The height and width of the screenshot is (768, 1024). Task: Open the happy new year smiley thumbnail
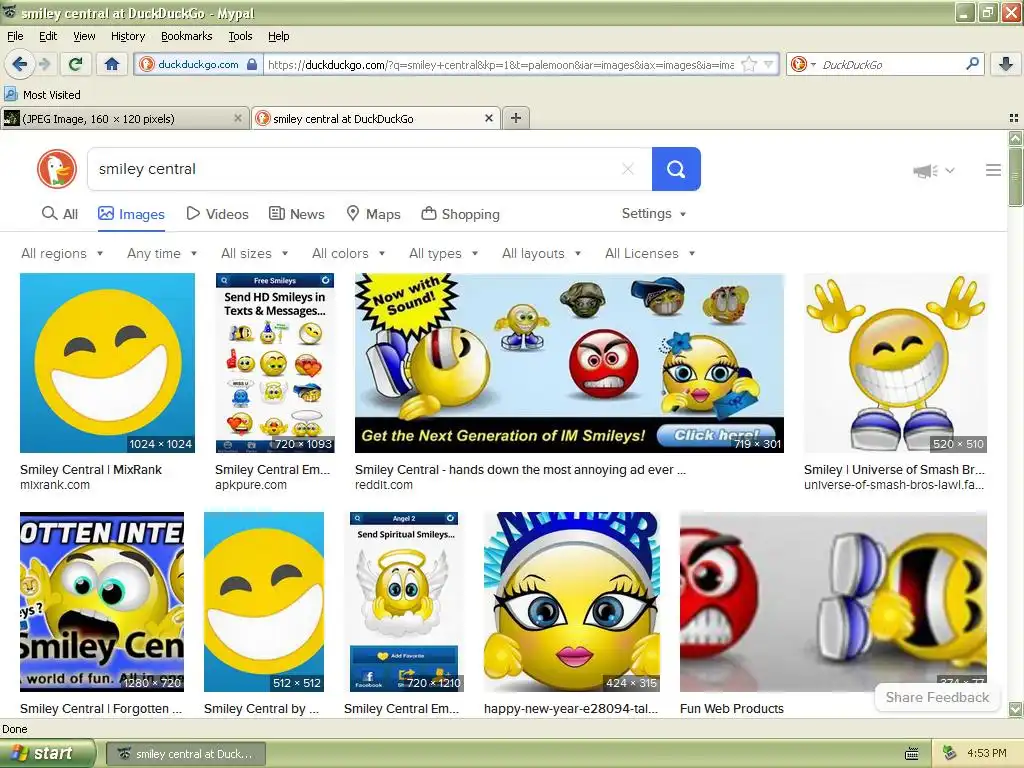point(571,601)
